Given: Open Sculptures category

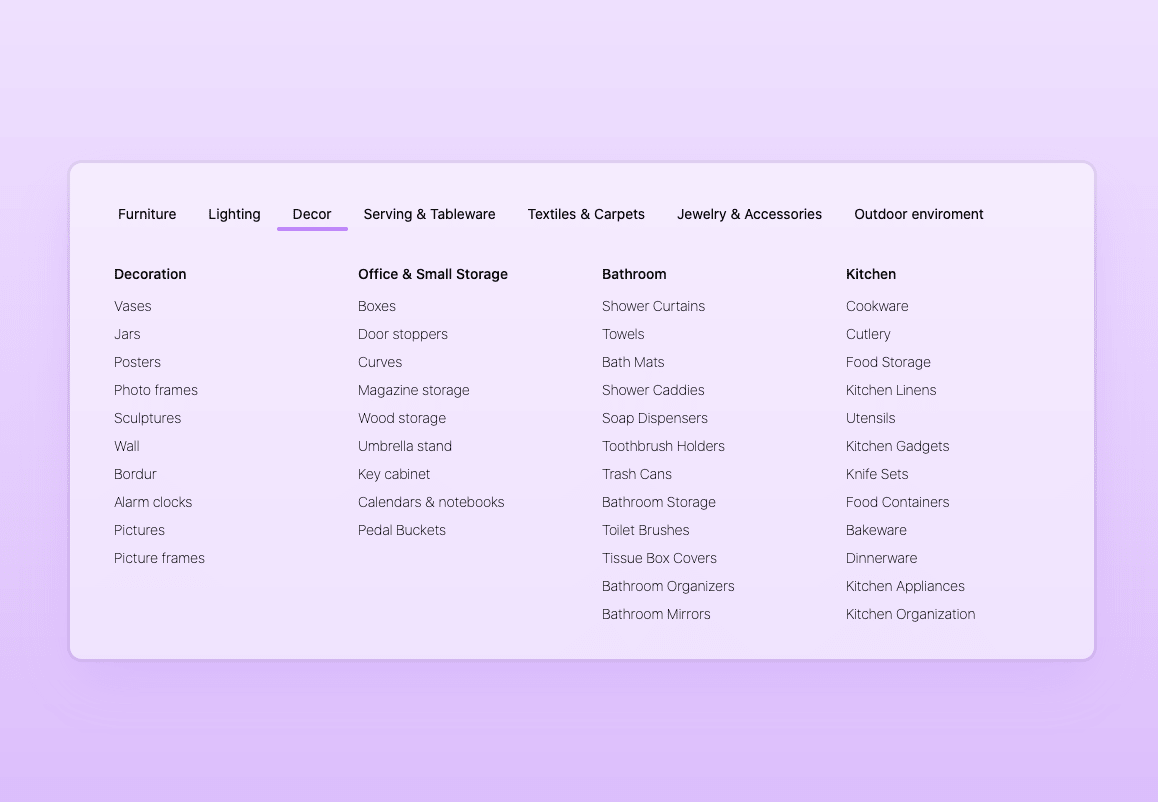Looking at the screenshot, I should pos(147,418).
